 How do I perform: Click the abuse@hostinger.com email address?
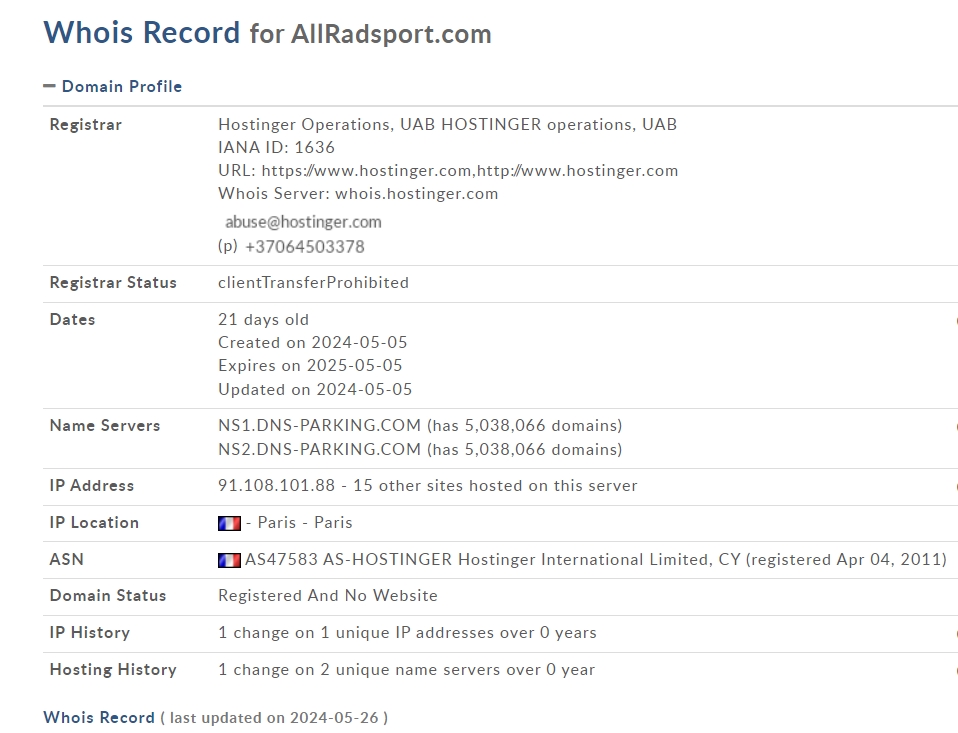coord(303,222)
